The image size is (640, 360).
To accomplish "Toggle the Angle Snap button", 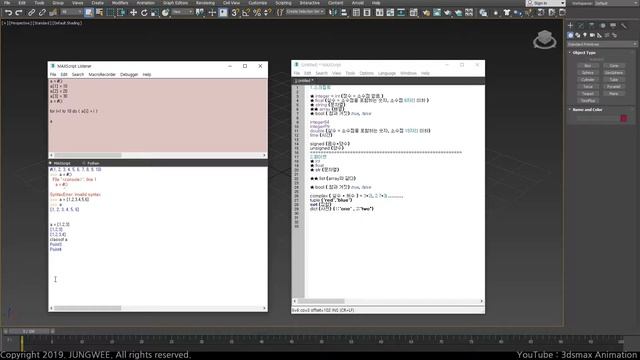I will tap(246, 13).
